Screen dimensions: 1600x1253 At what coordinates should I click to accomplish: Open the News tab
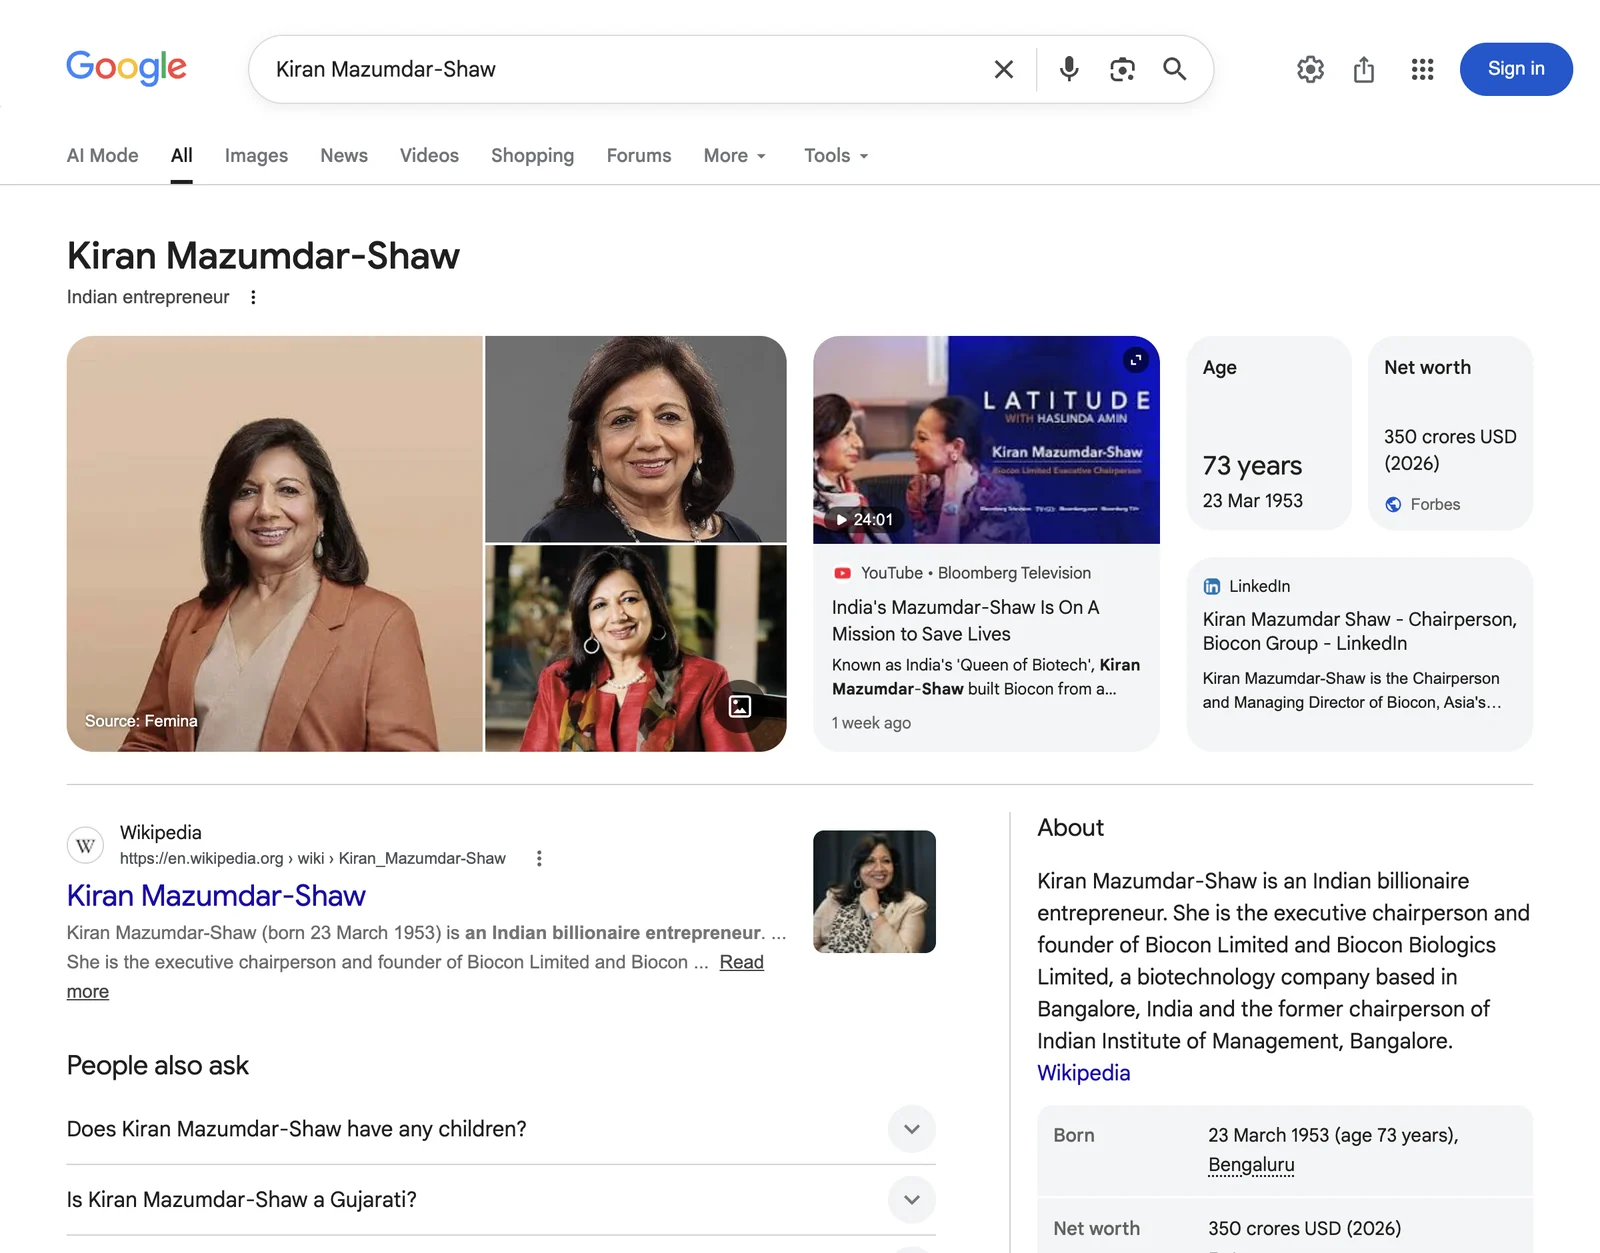click(344, 155)
